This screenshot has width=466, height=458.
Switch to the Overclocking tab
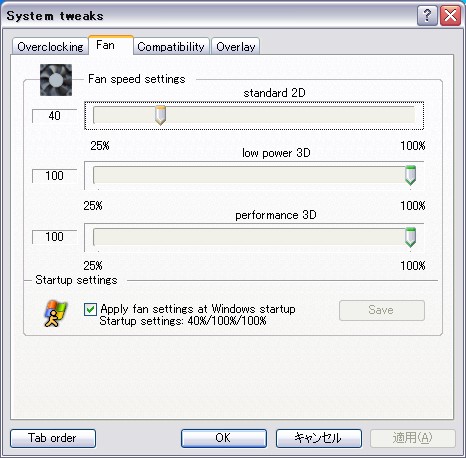click(x=50, y=46)
